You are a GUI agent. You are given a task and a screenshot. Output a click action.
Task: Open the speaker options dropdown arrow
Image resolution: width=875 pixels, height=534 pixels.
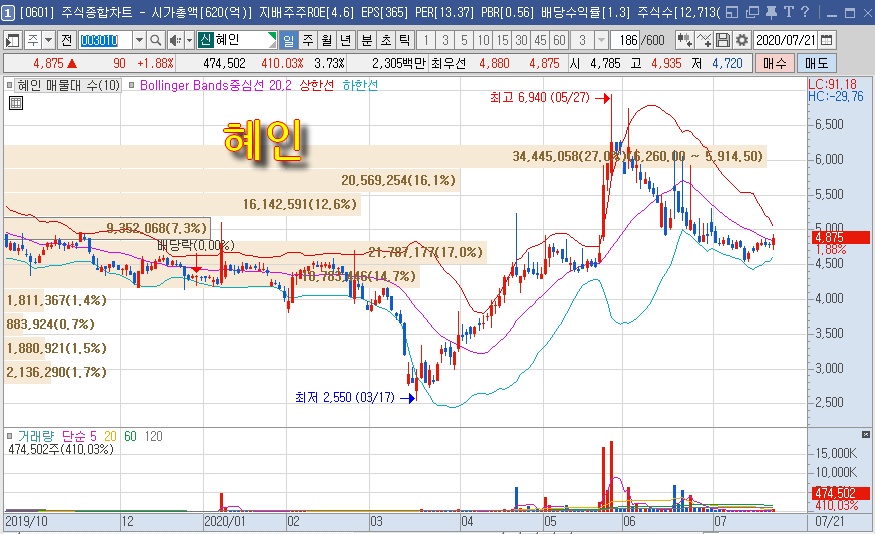click(x=189, y=40)
